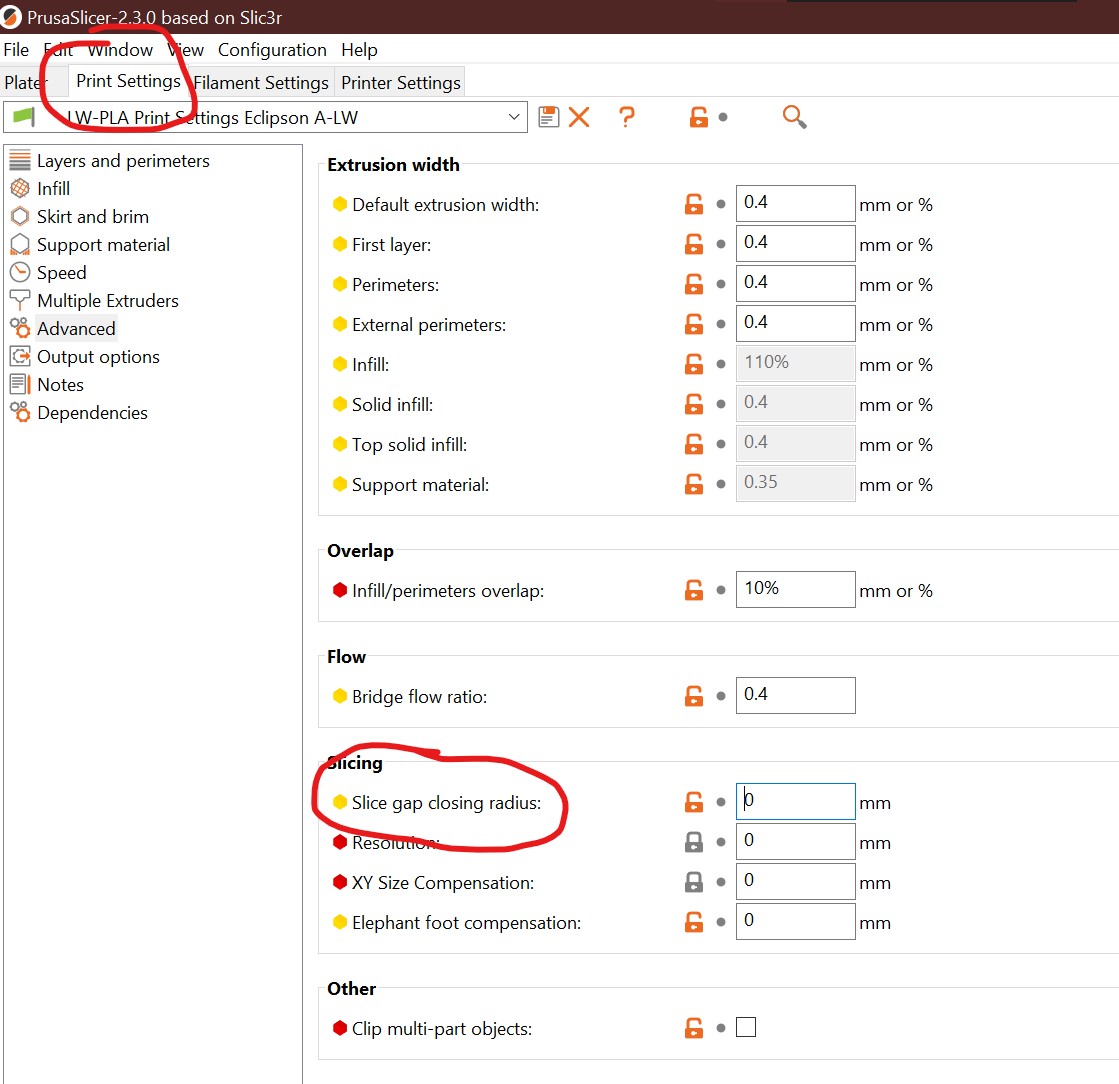
Task: Click First layer width input field
Action: click(x=795, y=243)
